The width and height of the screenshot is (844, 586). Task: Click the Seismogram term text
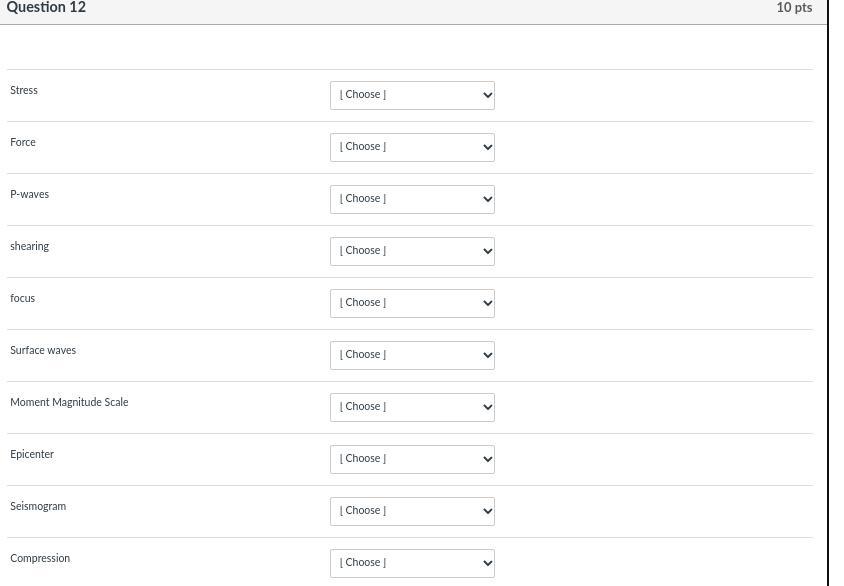[x=38, y=506]
